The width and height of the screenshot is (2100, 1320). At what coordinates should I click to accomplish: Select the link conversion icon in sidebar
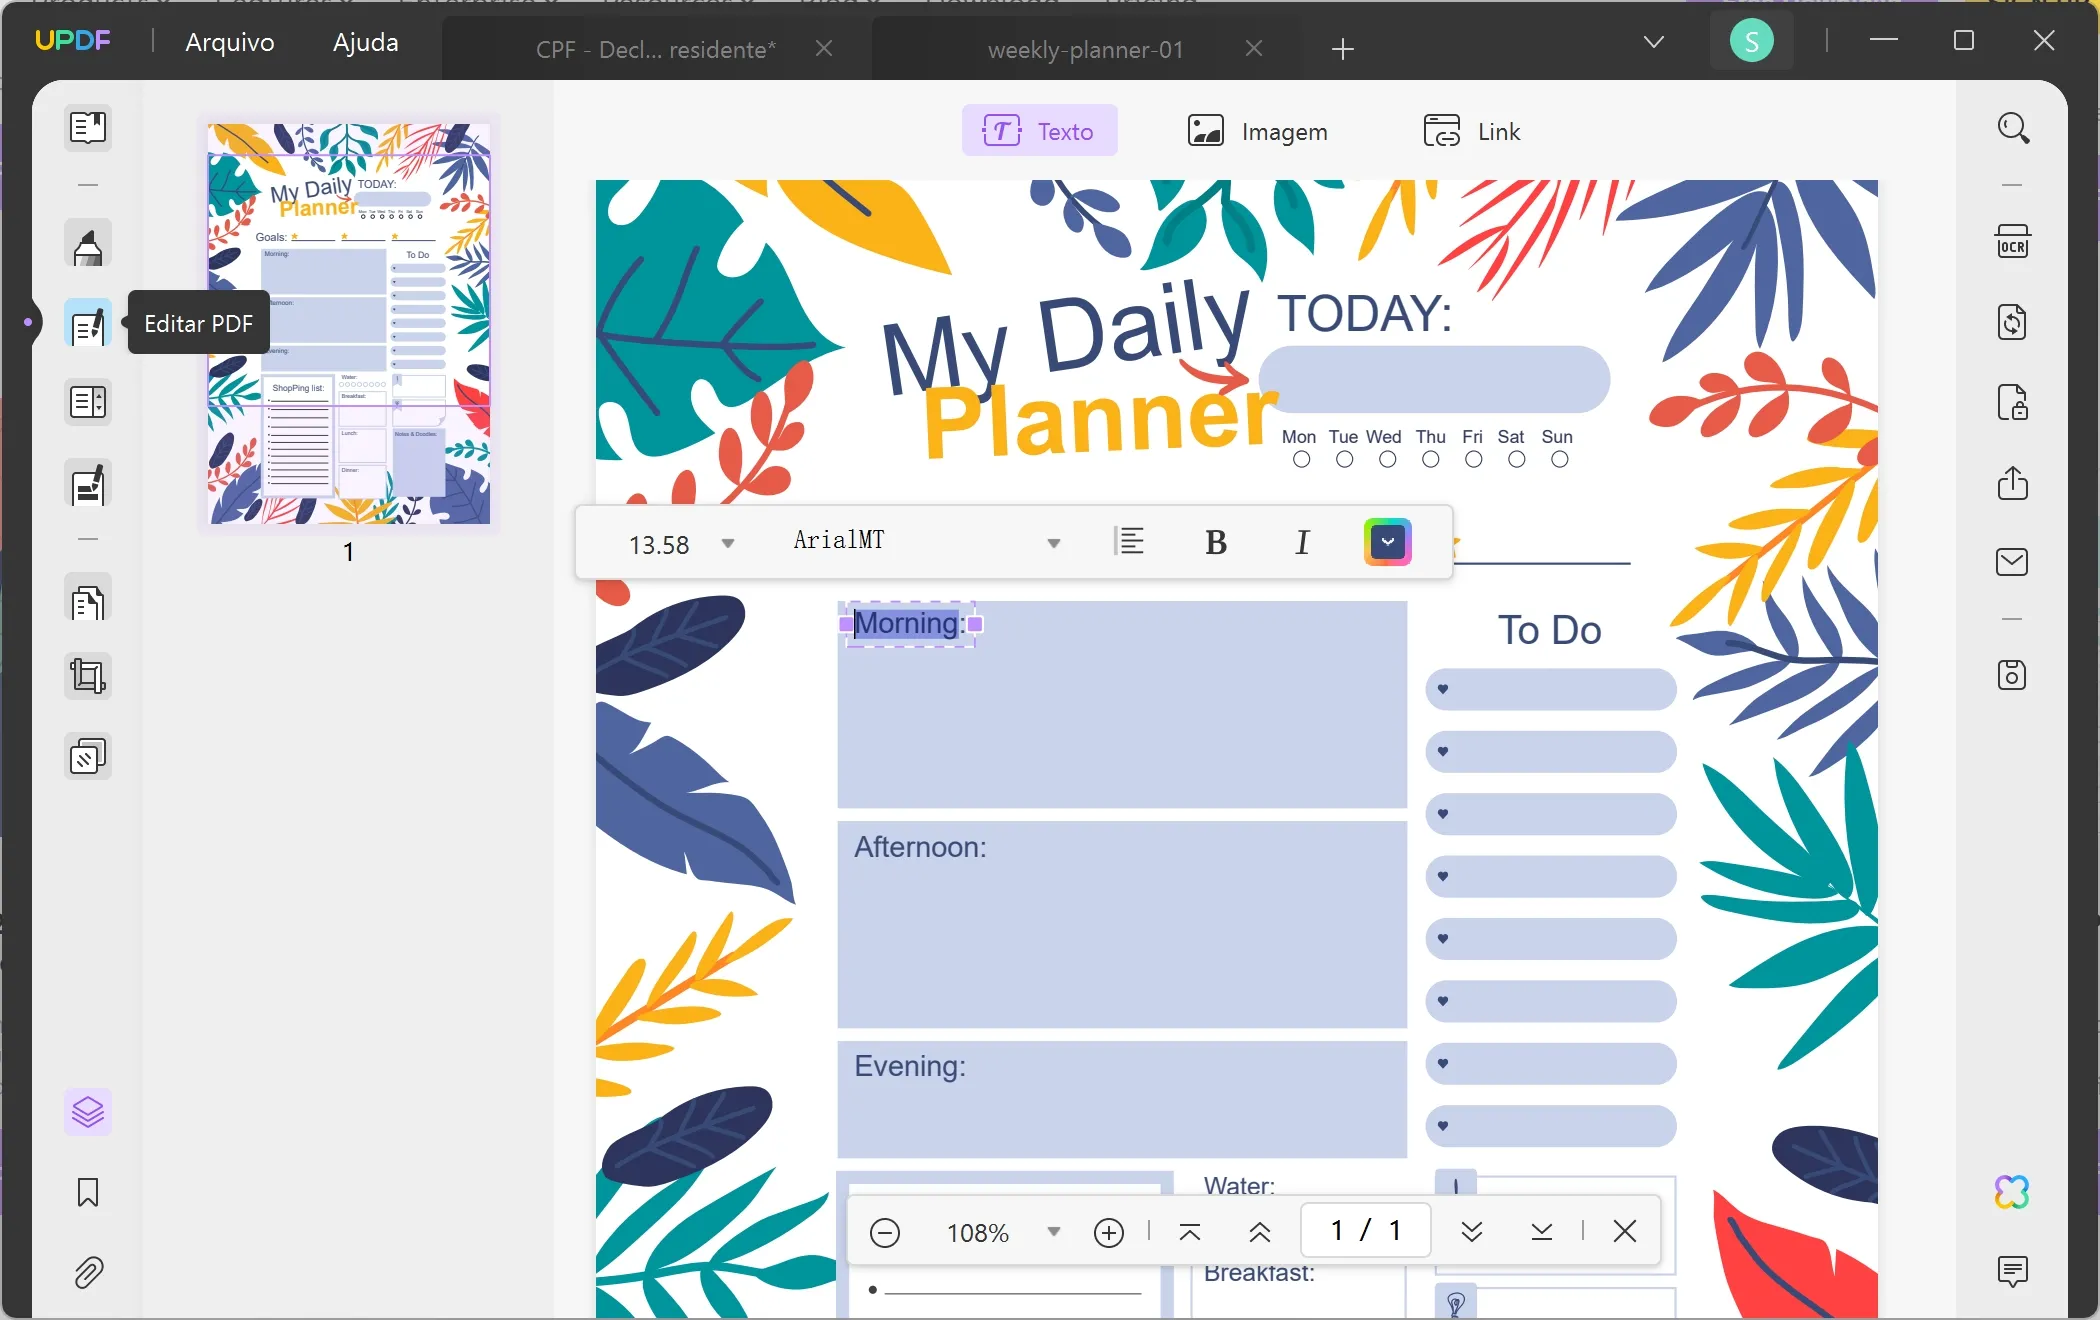(x=2013, y=322)
